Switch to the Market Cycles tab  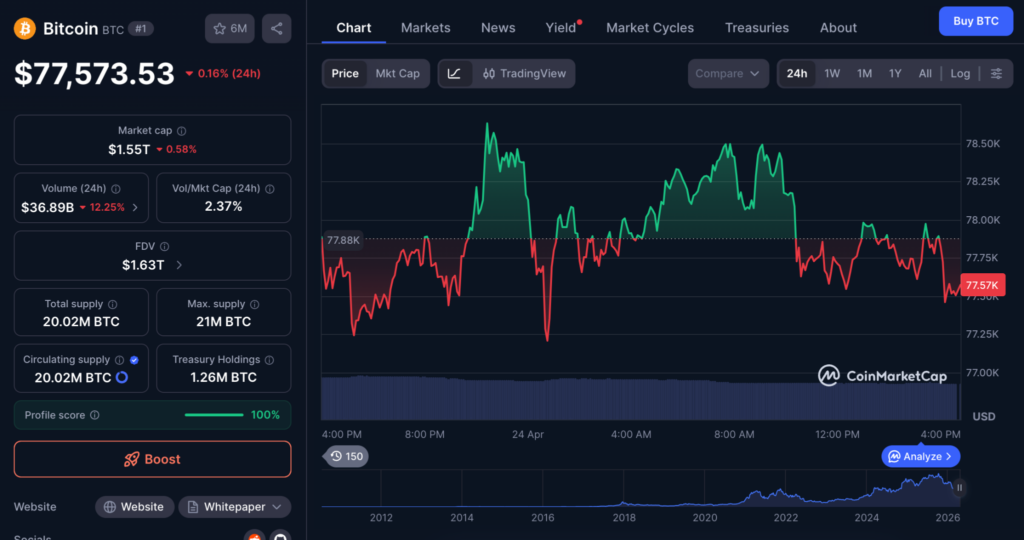click(x=650, y=28)
